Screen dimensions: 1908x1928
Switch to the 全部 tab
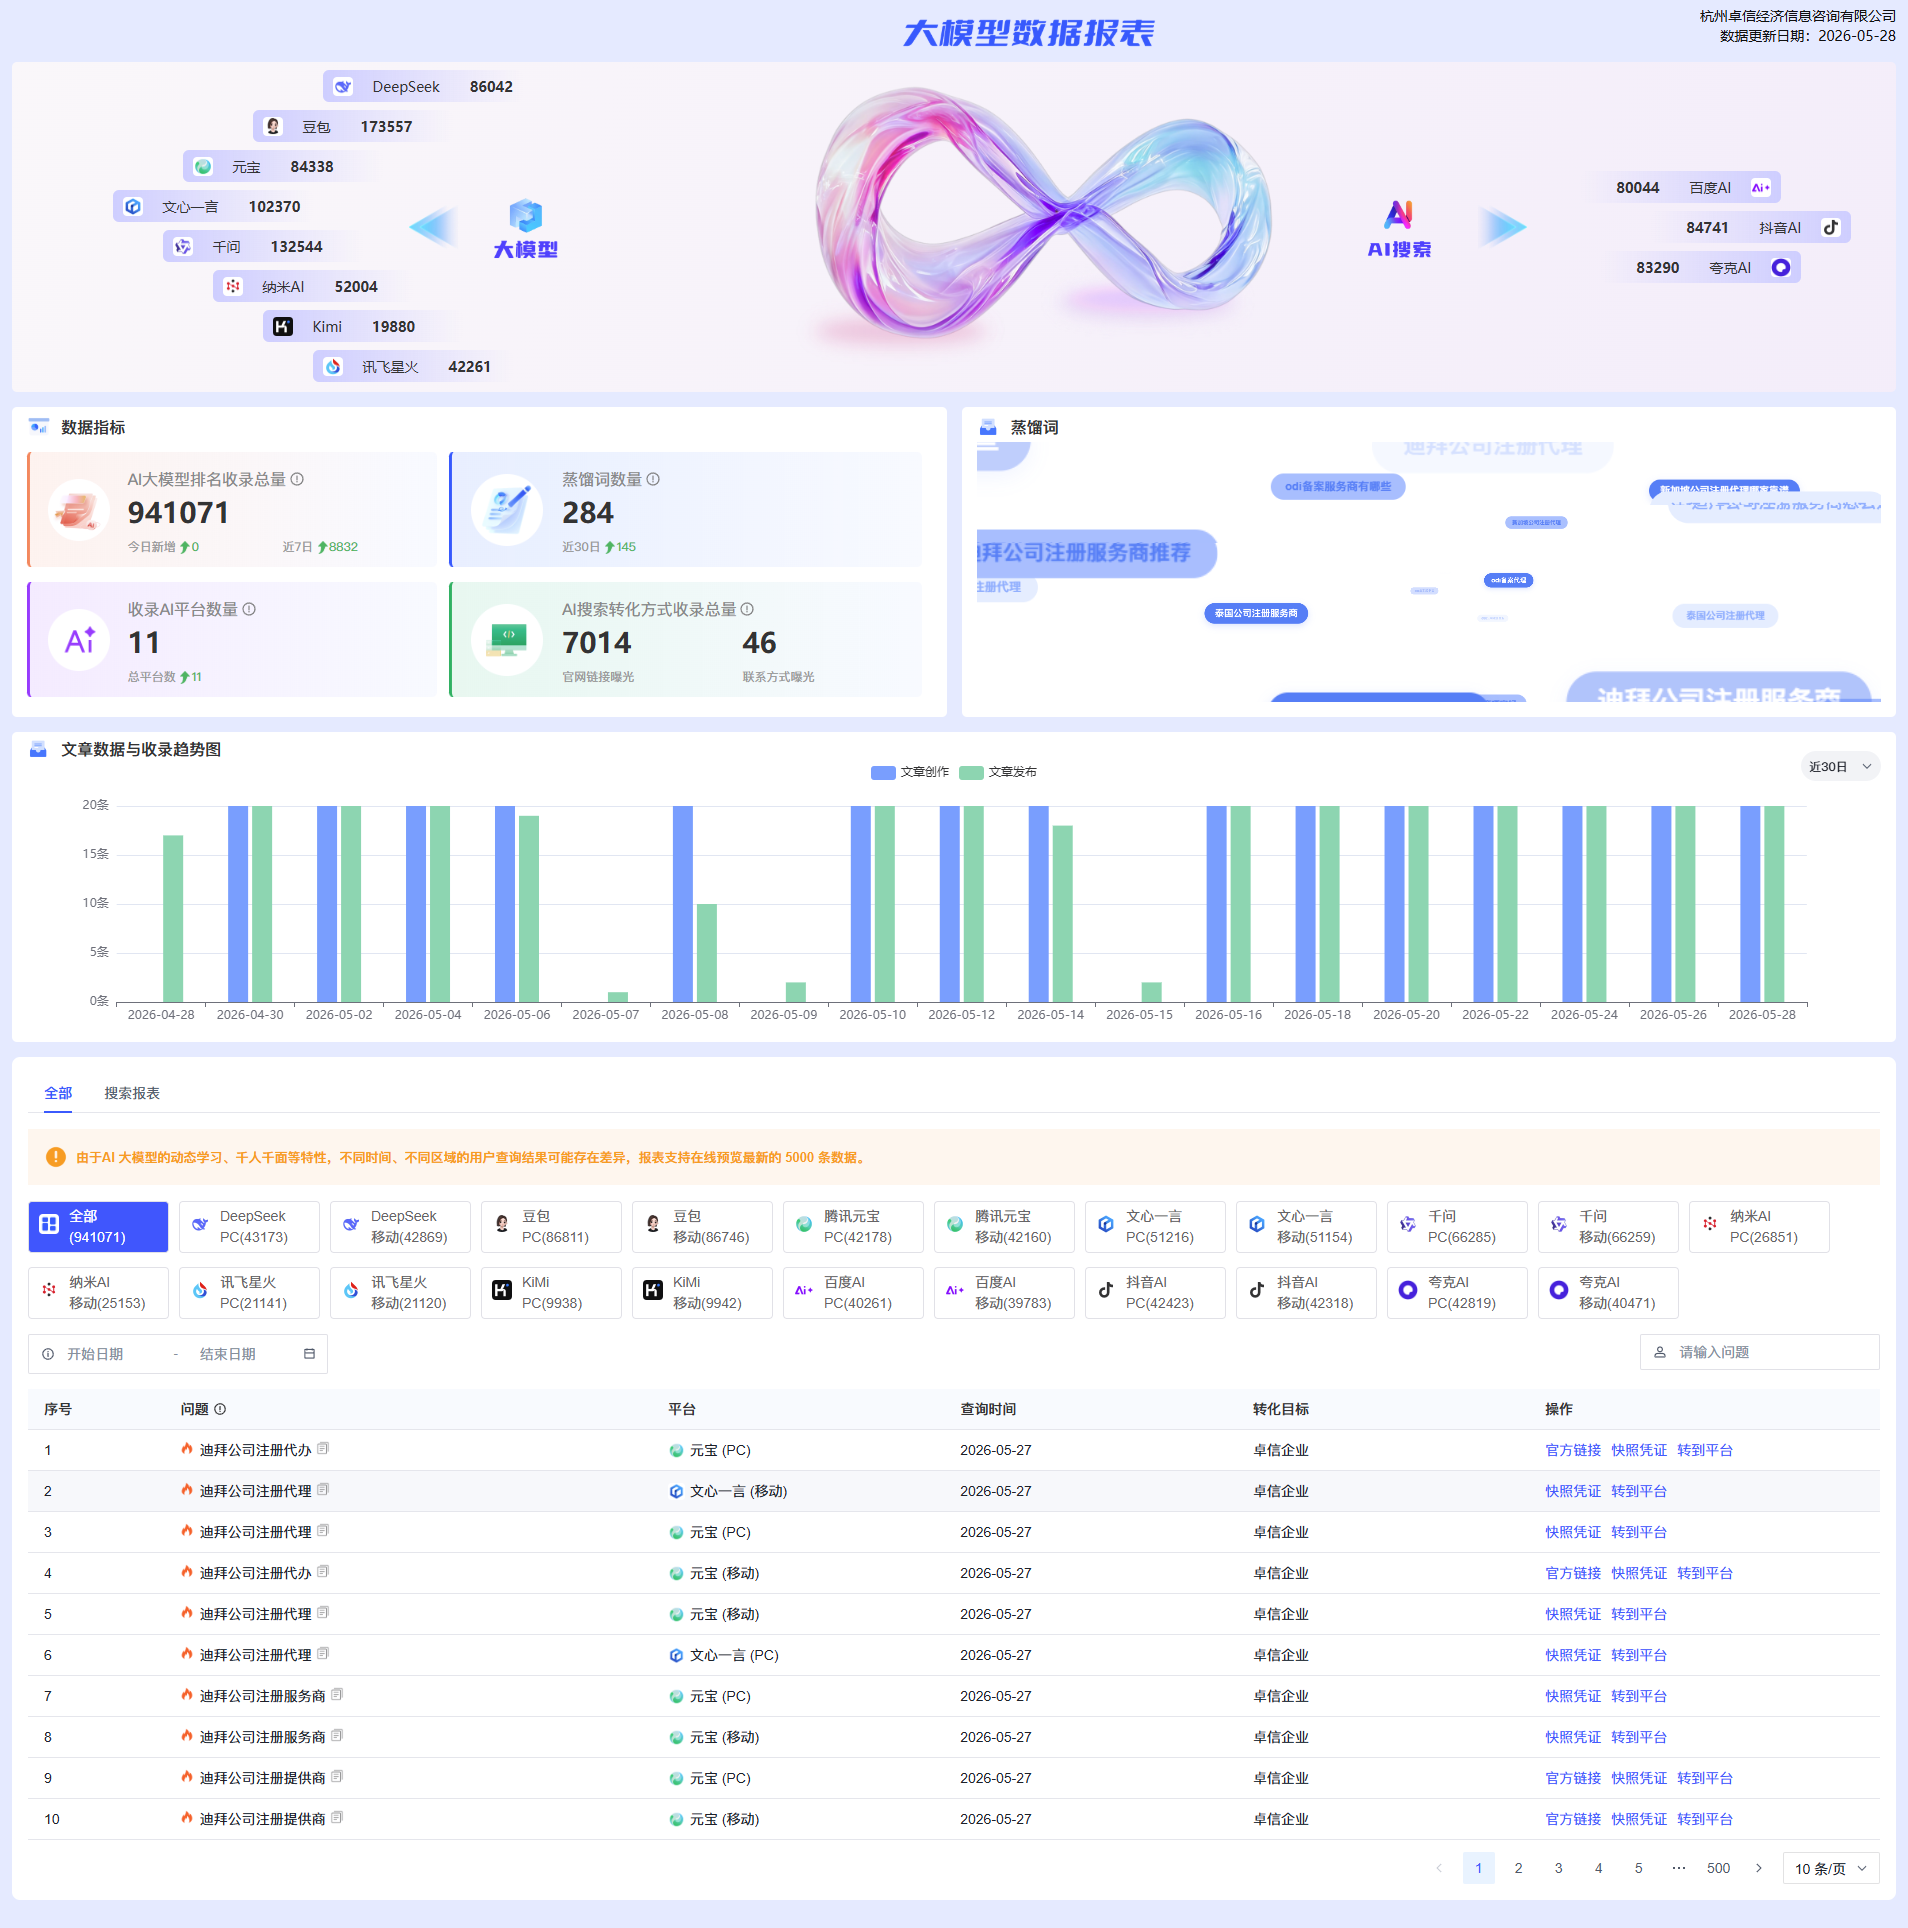pyautogui.click(x=58, y=1093)
